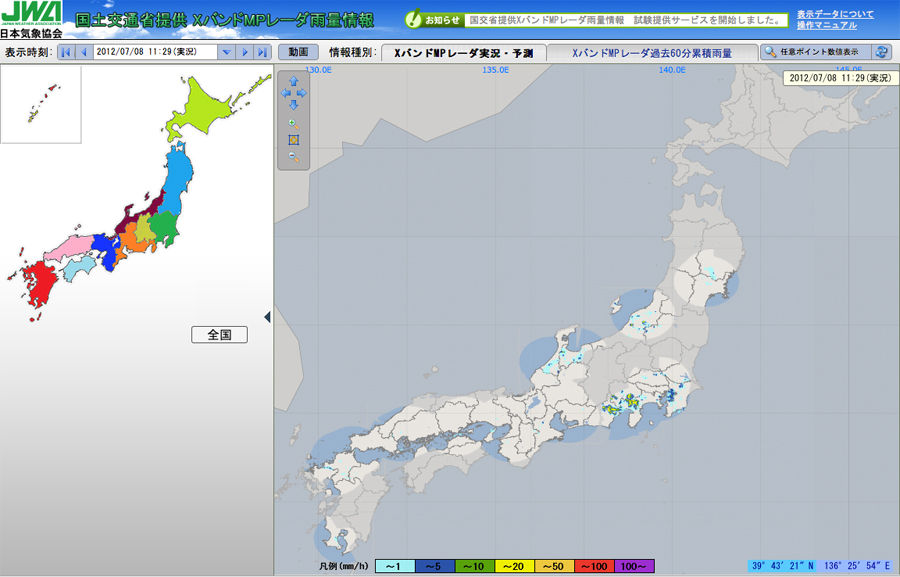
Task: Click the ~1 legend swatch
Action: click(395, 567)
